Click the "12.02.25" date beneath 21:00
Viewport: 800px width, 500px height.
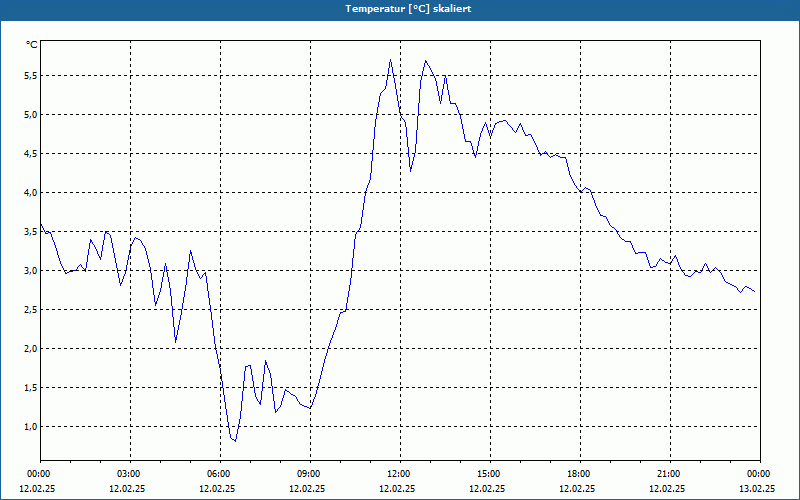coord(667,489)
